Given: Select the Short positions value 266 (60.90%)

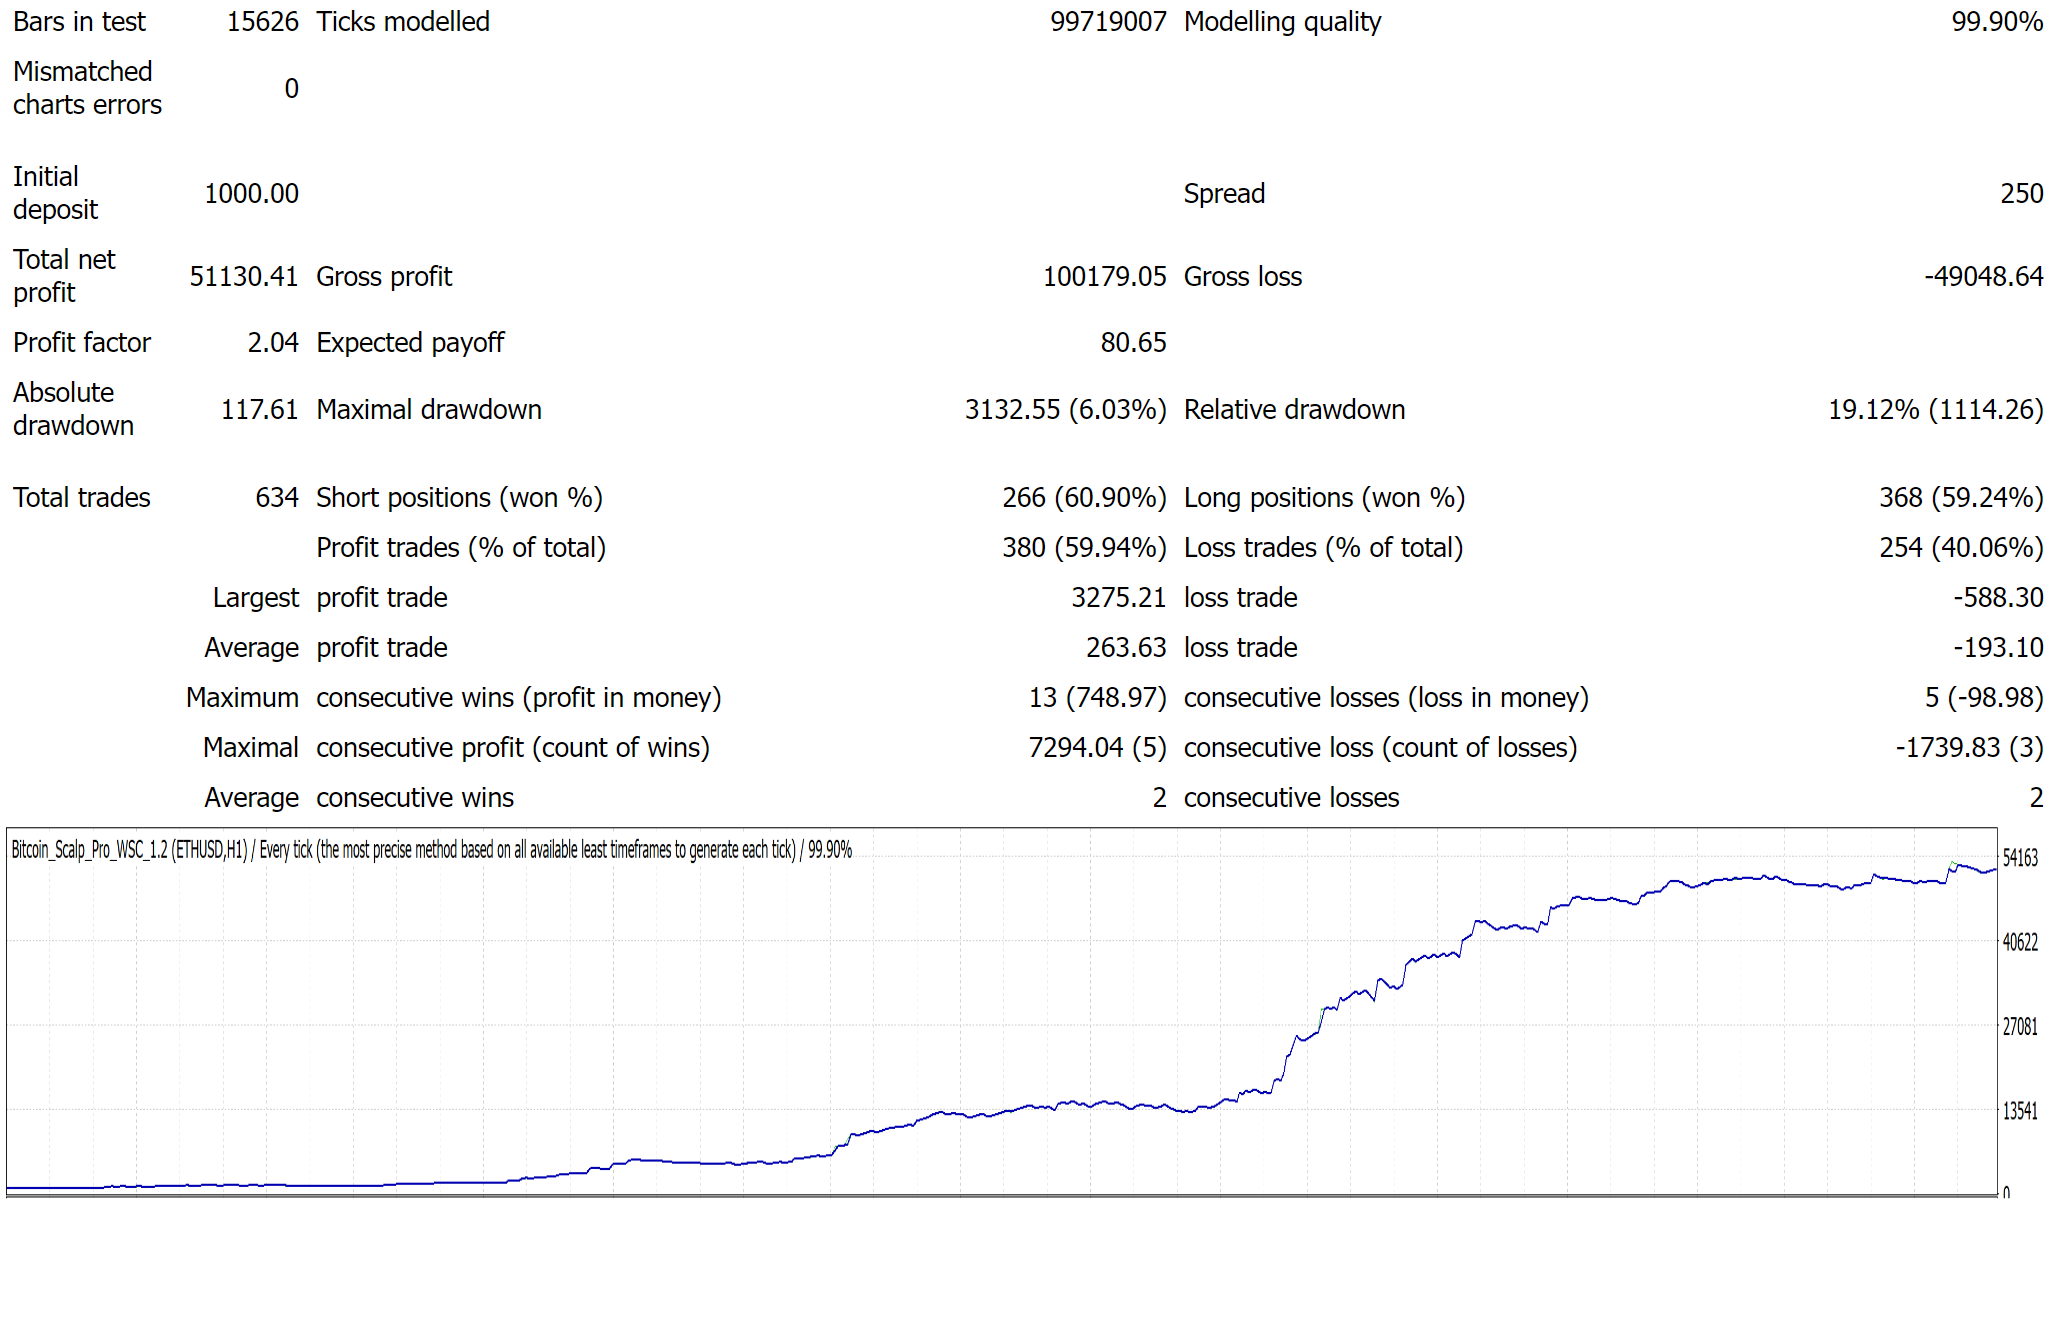Looking at the screenshot, I should (x=1084, y=498).
